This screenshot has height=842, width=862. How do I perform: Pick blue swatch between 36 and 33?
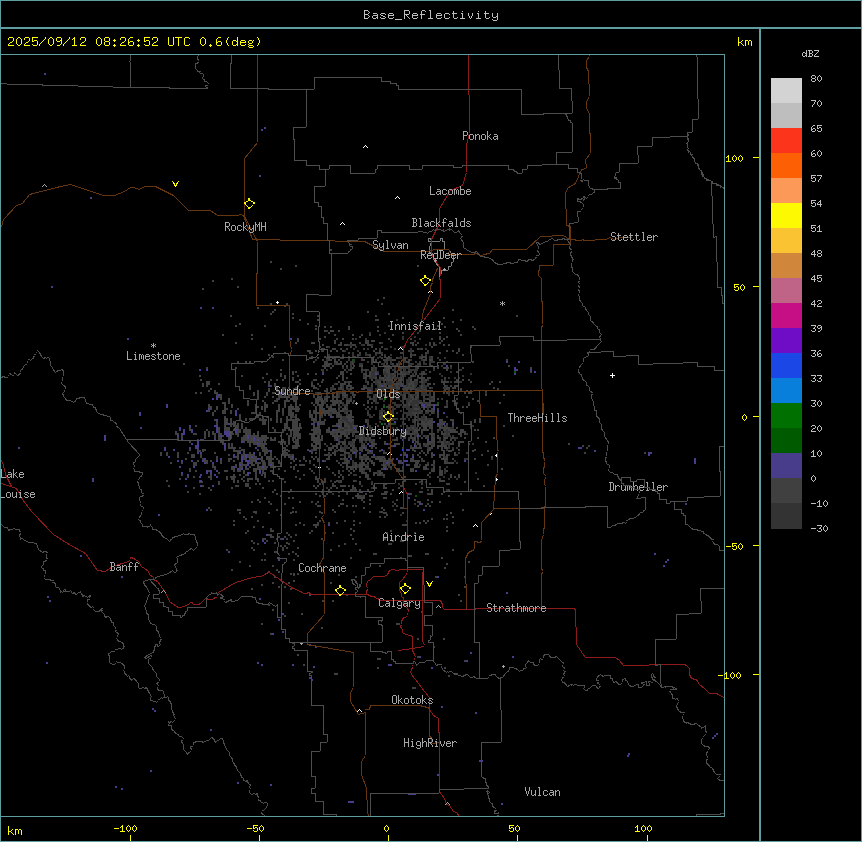coord(786,365)
